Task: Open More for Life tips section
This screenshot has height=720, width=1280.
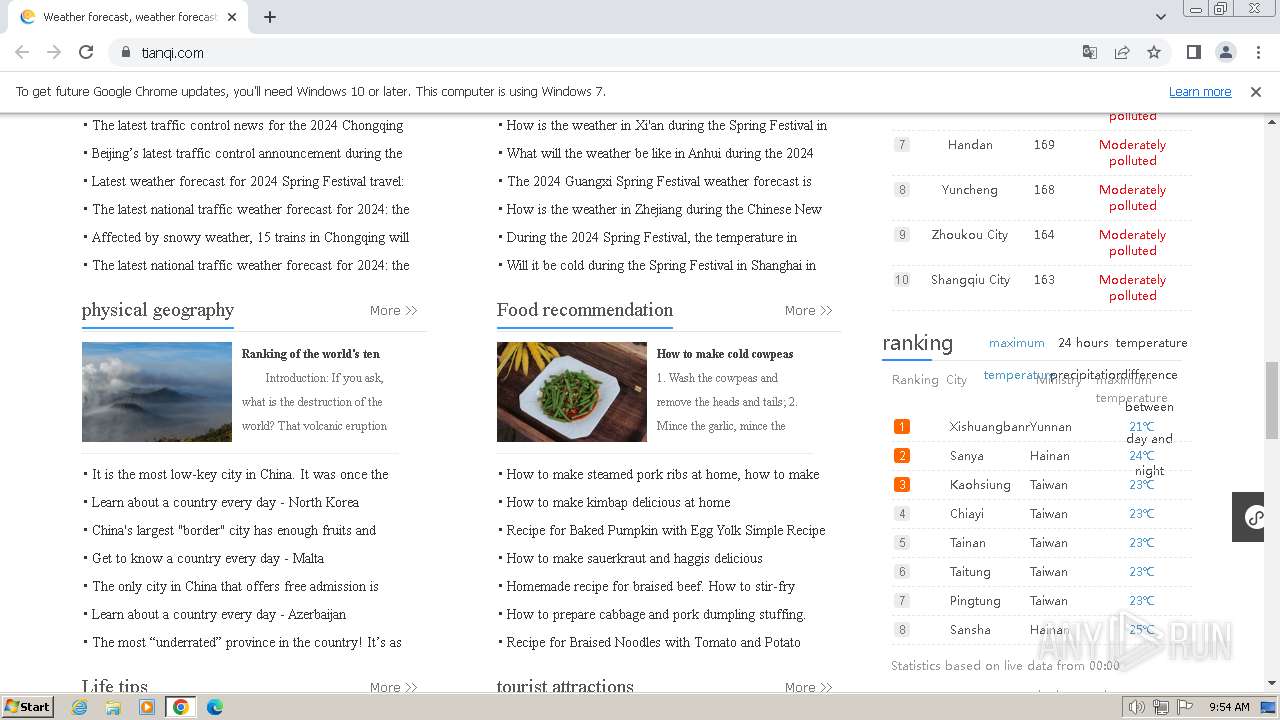Action: 393,687
